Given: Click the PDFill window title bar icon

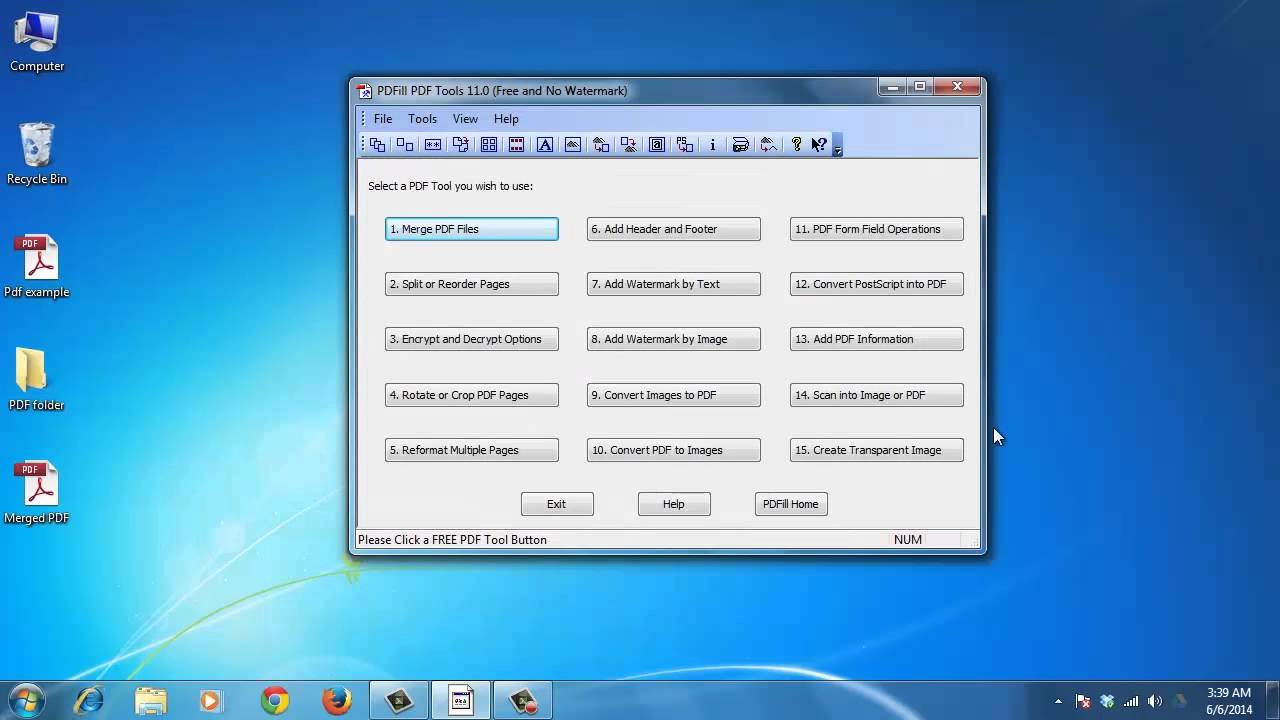Looking at the screenshot, I should point(365,91).
